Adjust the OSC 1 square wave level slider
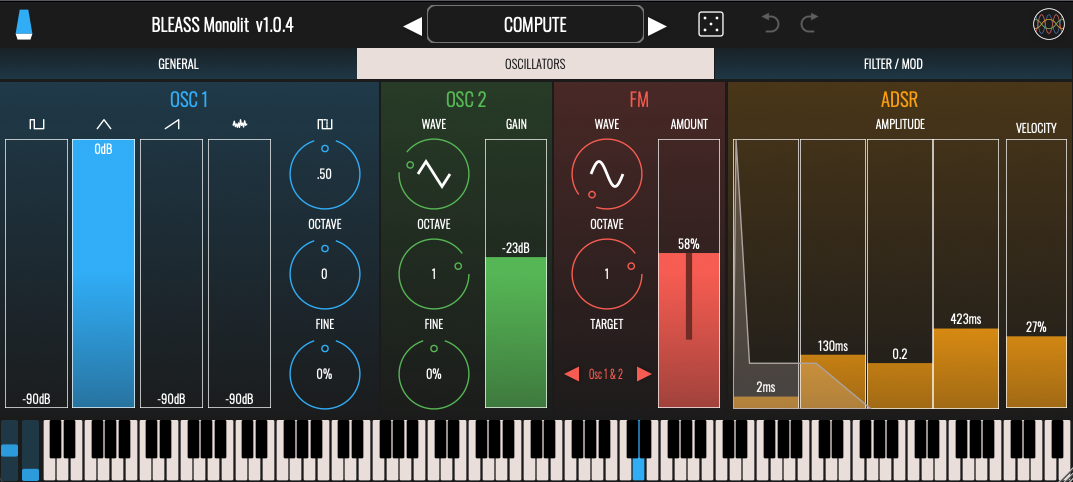Screen dimensions: 1073x482 coord(37,273)
